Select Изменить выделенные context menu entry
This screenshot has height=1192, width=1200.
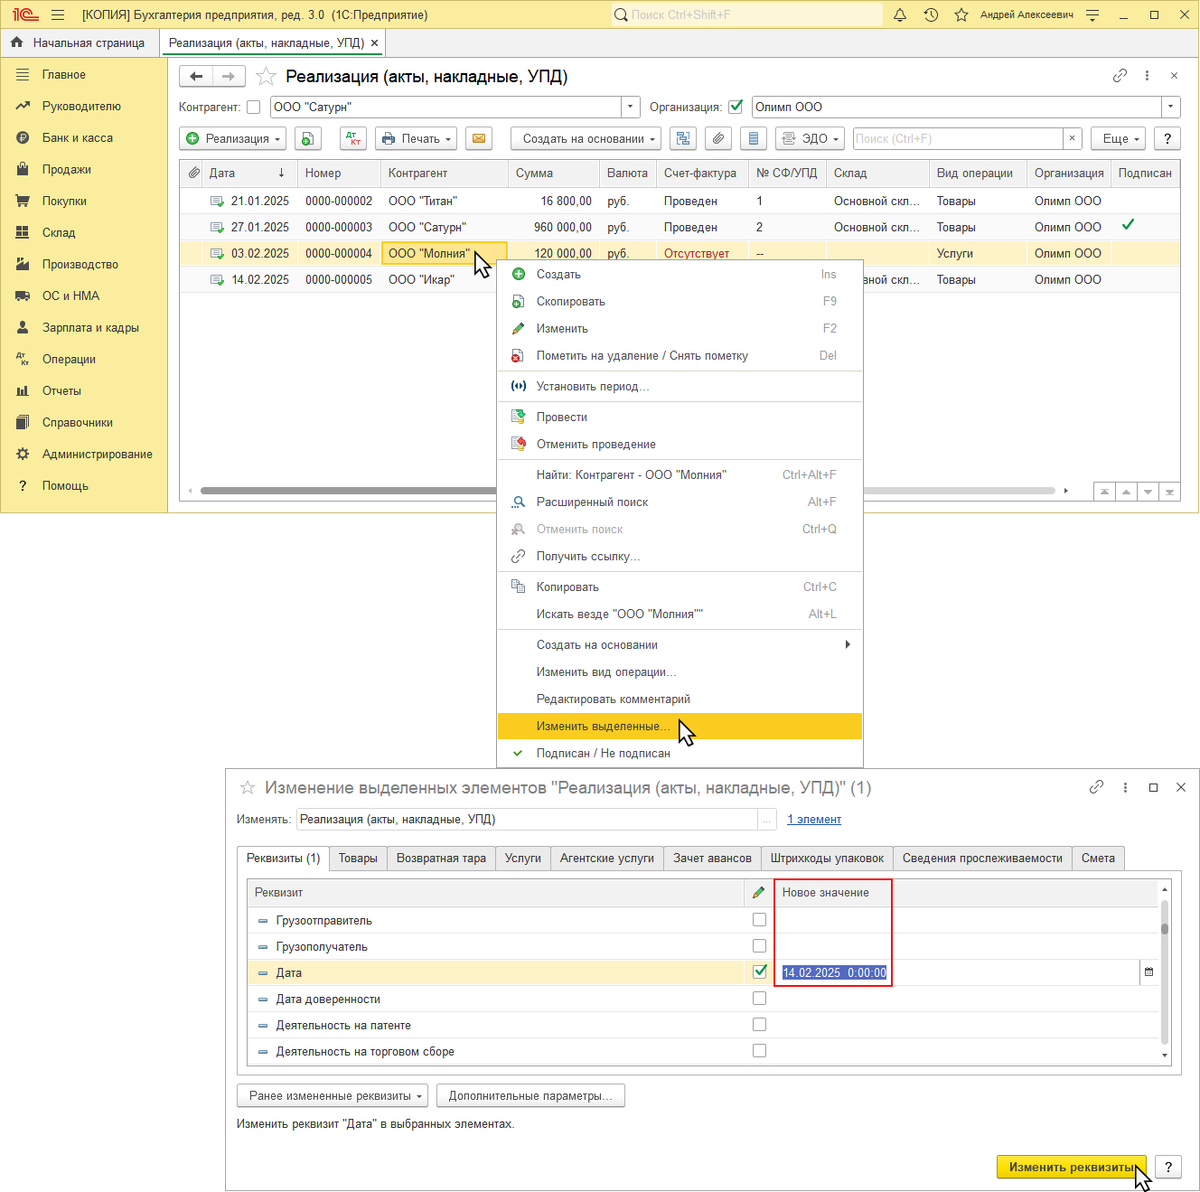680,726
